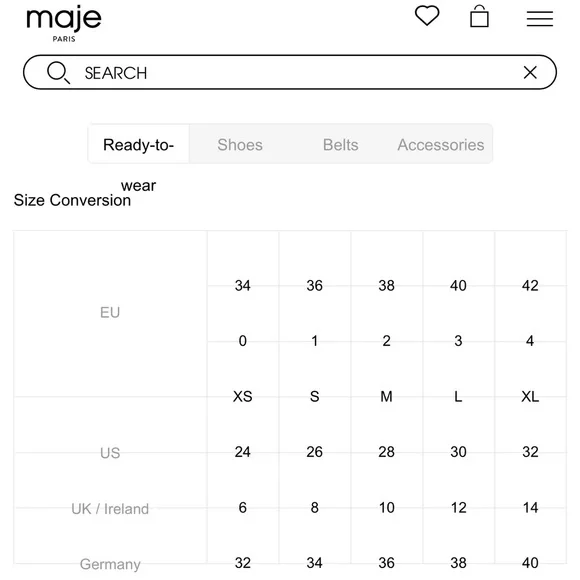Select the XL size cell
The width and height of the screenshot is (580, 580).
pyautogui.click(x=530, y=397)
